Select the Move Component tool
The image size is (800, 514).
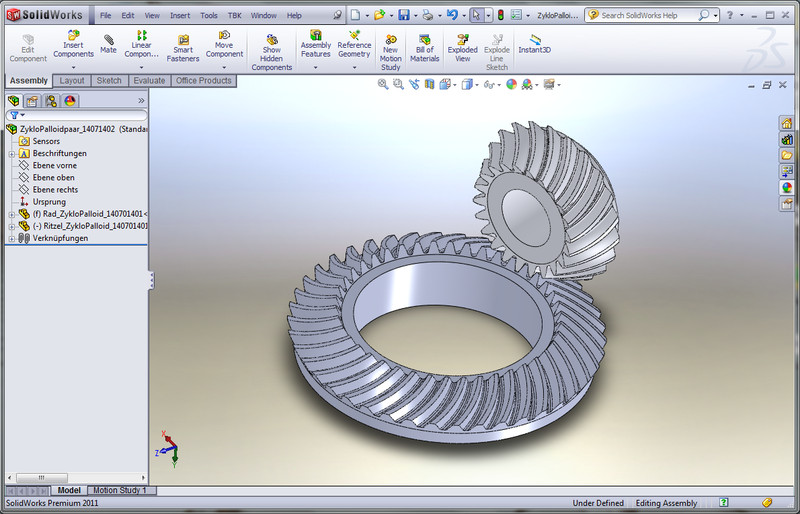tap(224, 41)
